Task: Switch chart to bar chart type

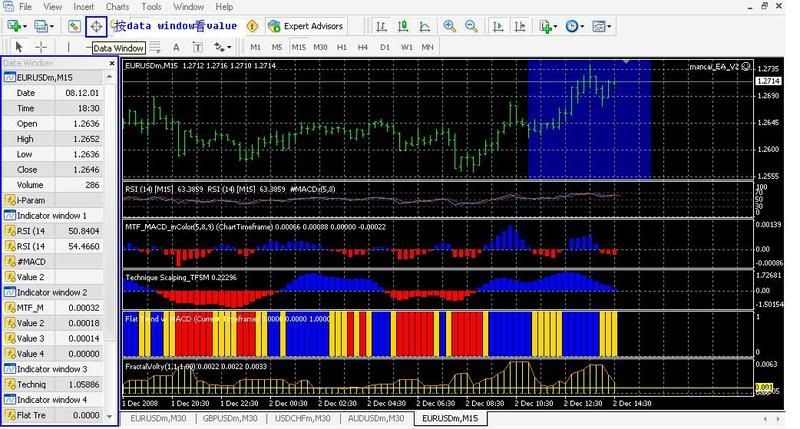Action: (381, 26)
